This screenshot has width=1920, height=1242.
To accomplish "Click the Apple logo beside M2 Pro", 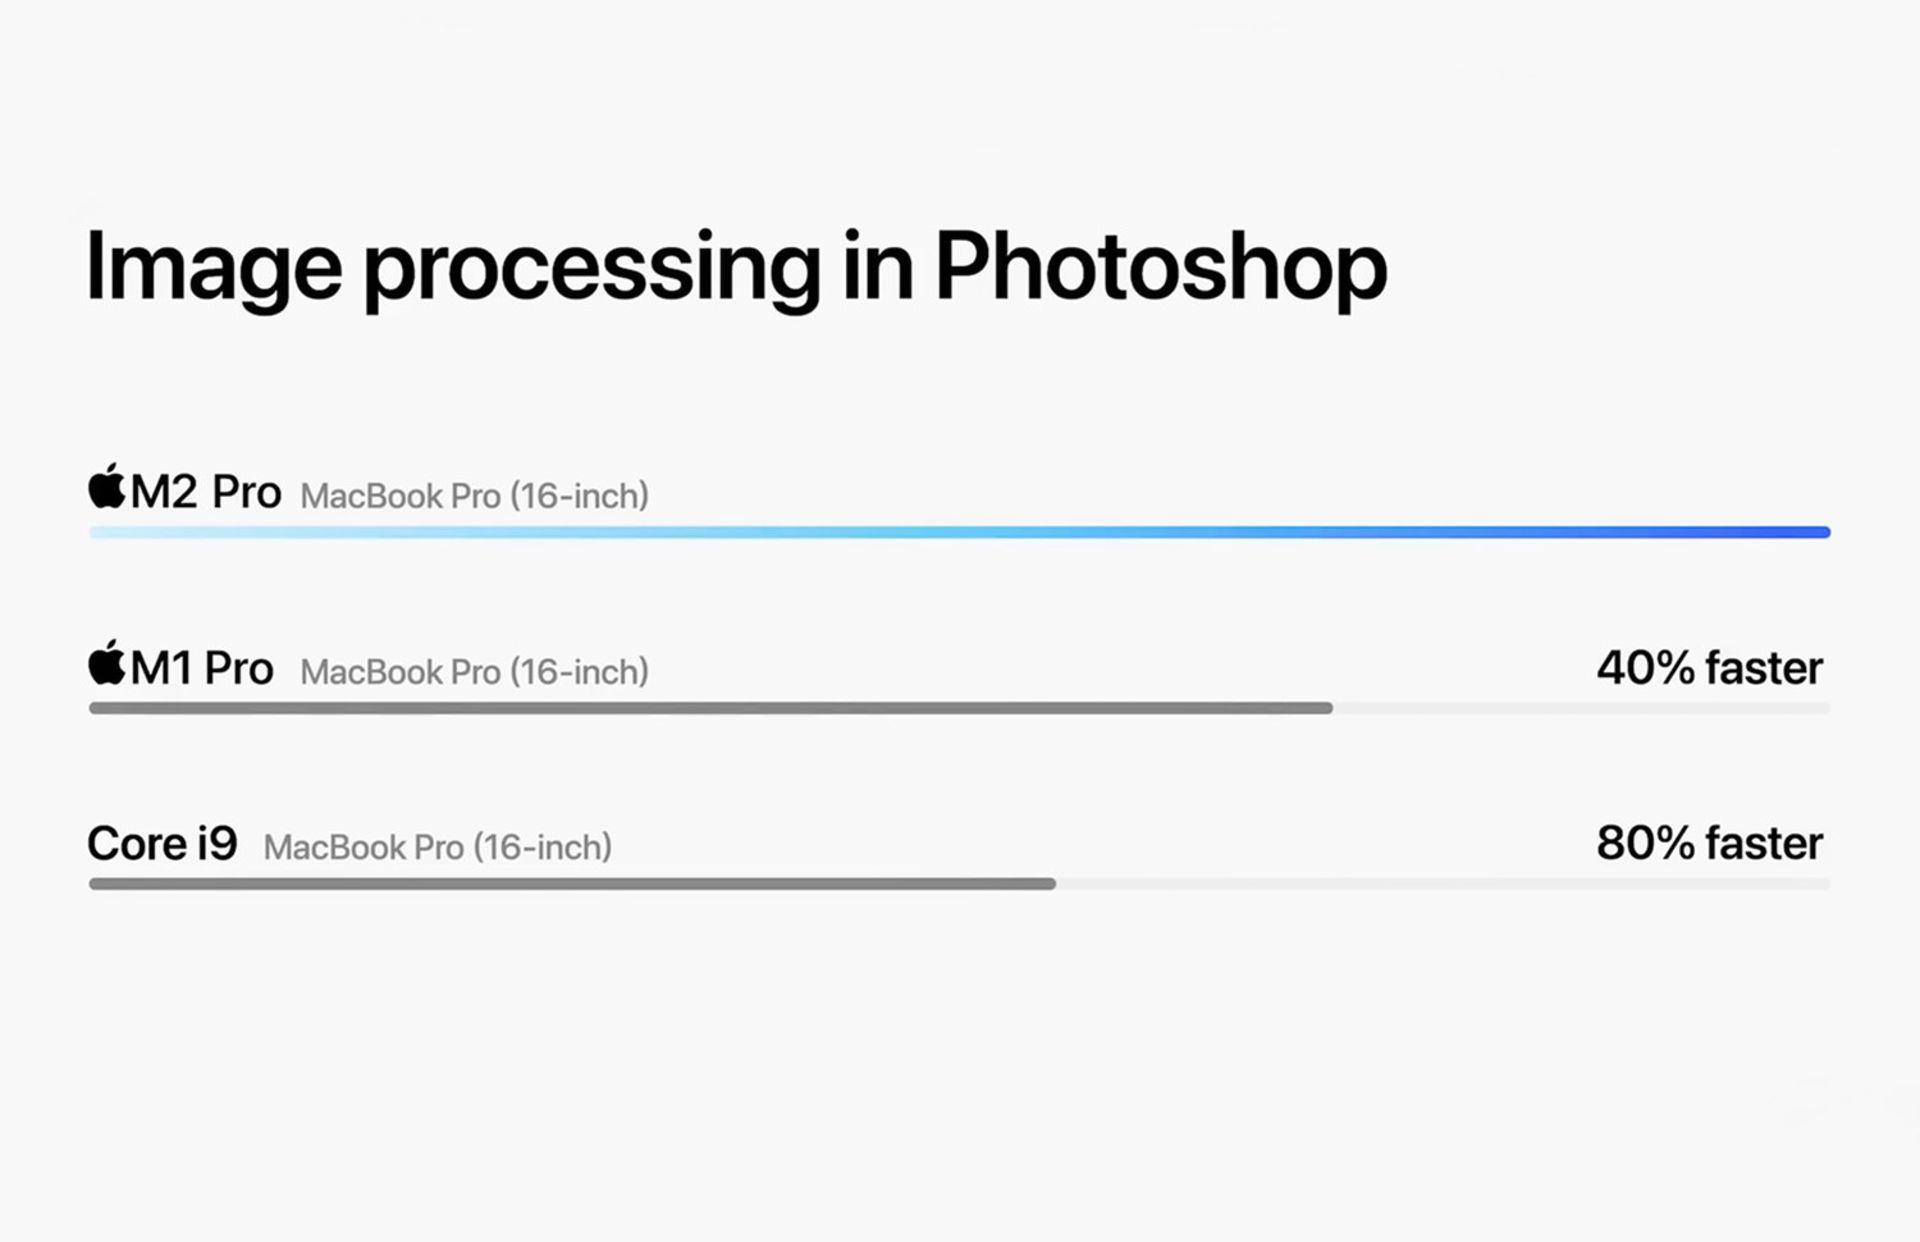I will coord(107,487).
